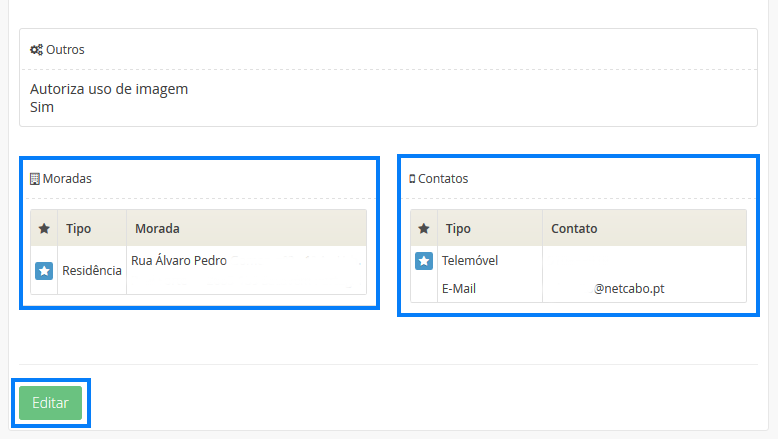Click the Autoriza uso de imagem label
Screen dimensions: 778x439
[x=109, y=89]
